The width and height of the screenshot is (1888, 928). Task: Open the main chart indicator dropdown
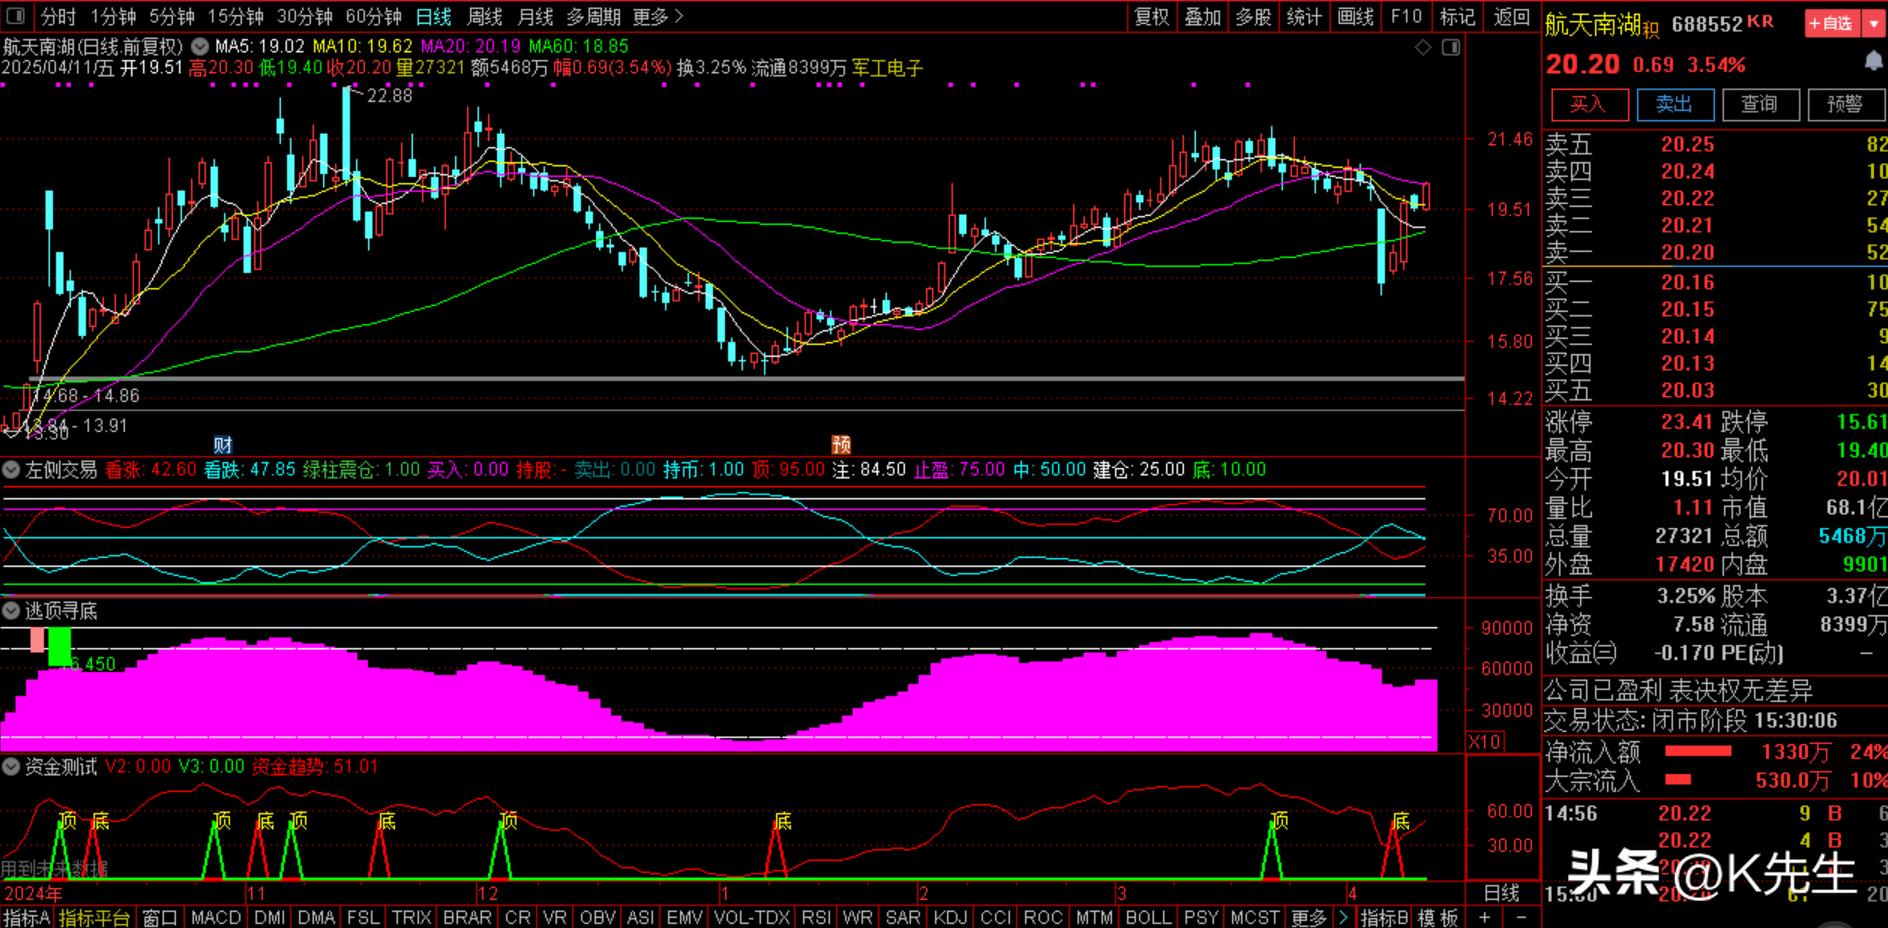(200, 46)
